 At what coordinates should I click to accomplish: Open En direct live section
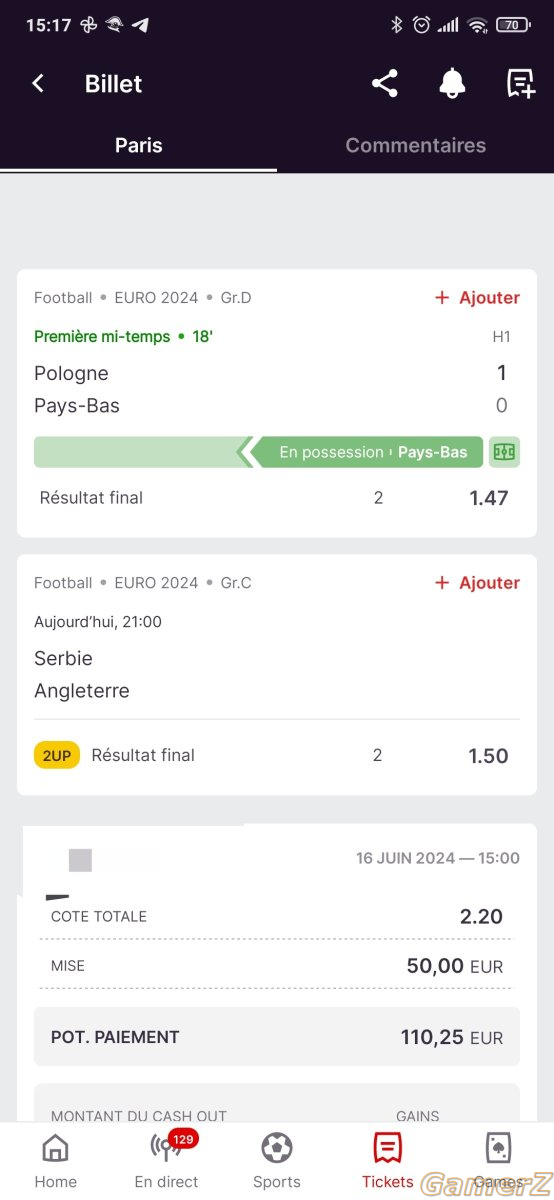coord(166,1161)
